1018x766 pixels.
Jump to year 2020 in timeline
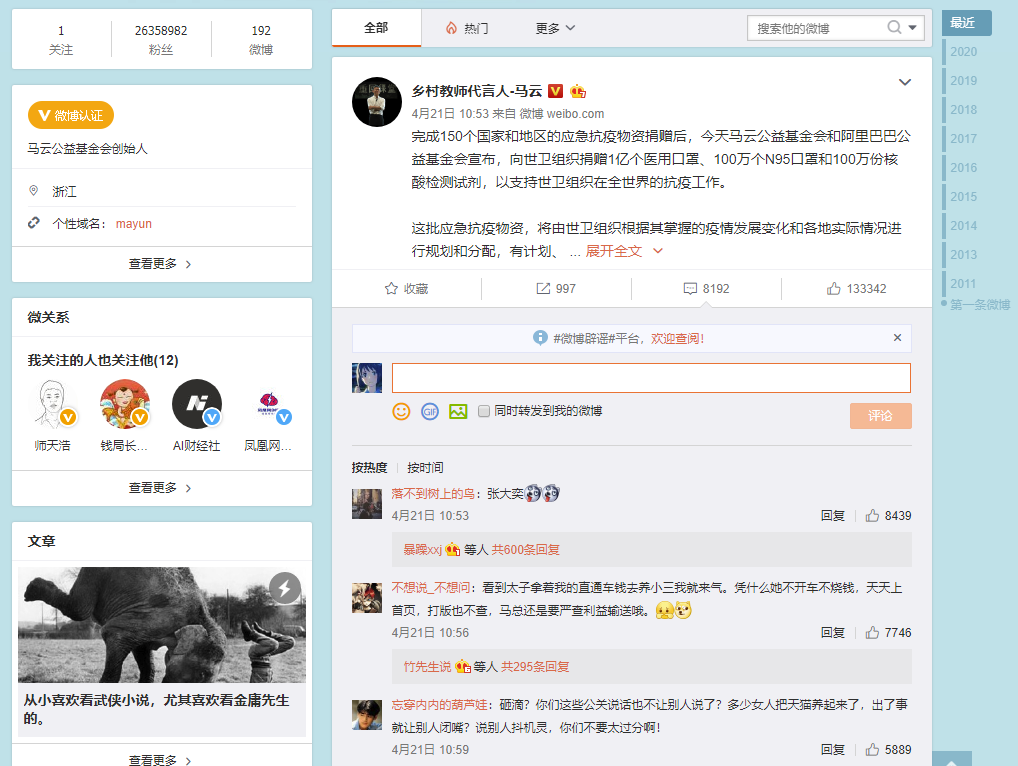point(963,52)
